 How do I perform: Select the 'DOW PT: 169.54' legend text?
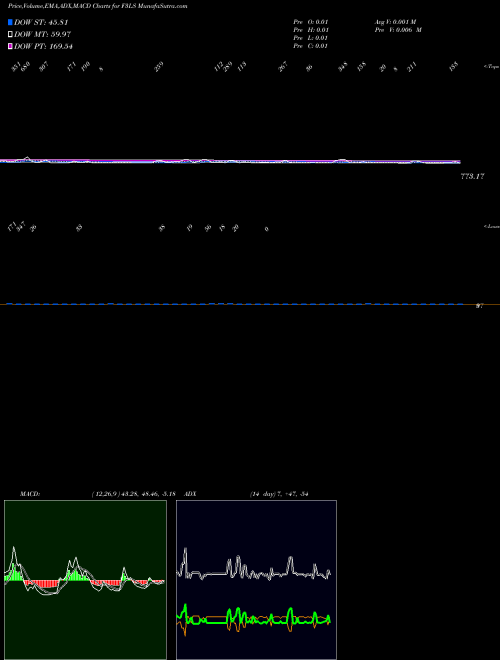pos(43,46)
